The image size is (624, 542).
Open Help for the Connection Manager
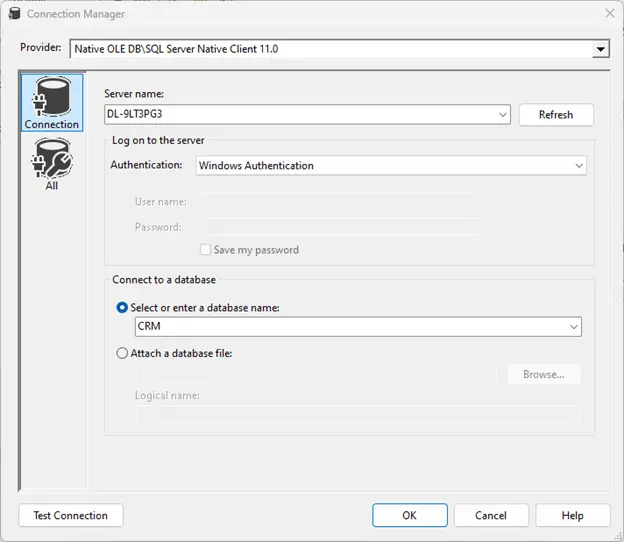pos(572,515)
